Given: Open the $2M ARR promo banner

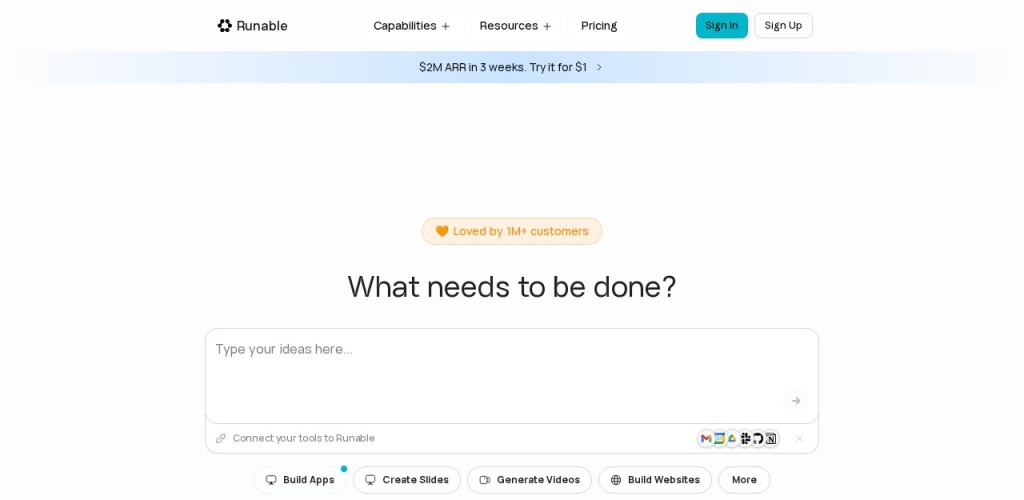Looking at the screenshot, I should tap(512, 67).
